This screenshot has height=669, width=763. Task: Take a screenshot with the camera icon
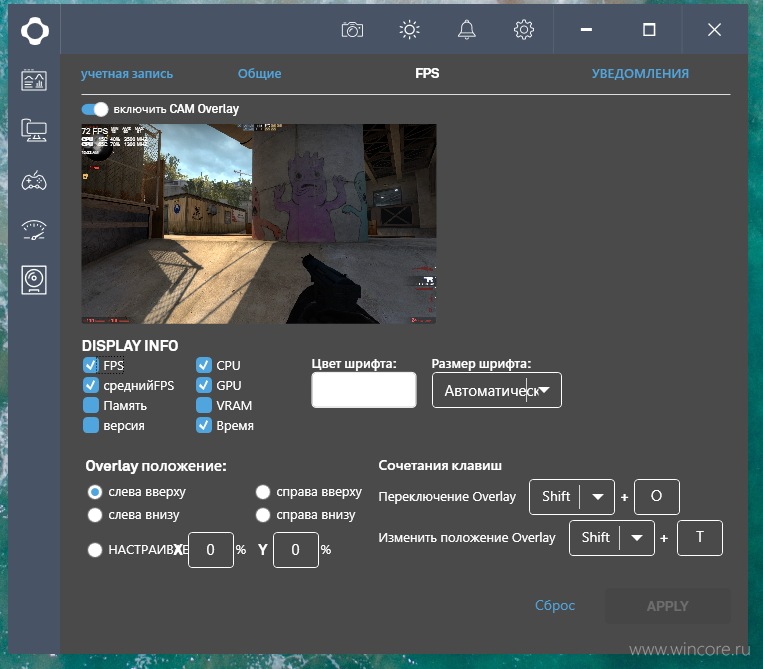352,30
